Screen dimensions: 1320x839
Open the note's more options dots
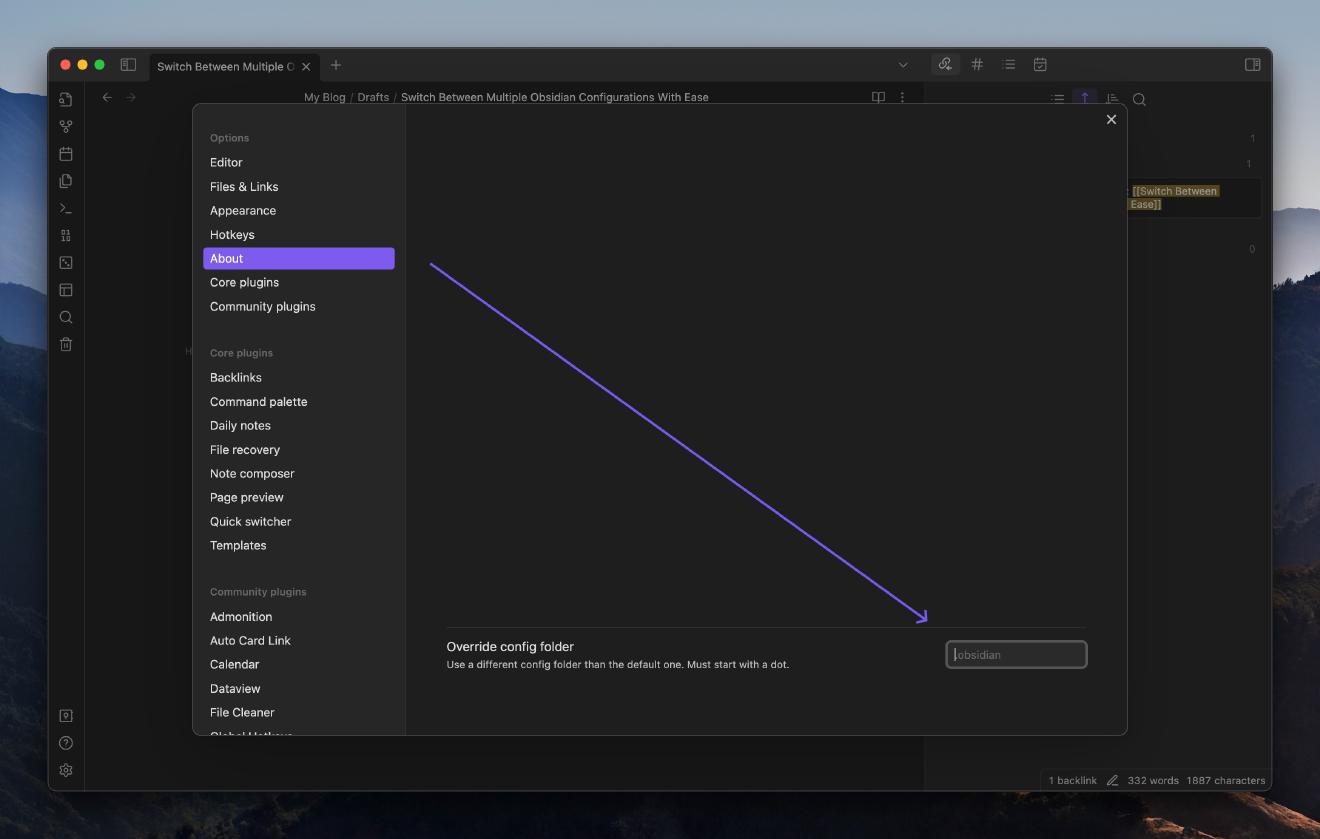pyautogui.click(x=902, y=97)
